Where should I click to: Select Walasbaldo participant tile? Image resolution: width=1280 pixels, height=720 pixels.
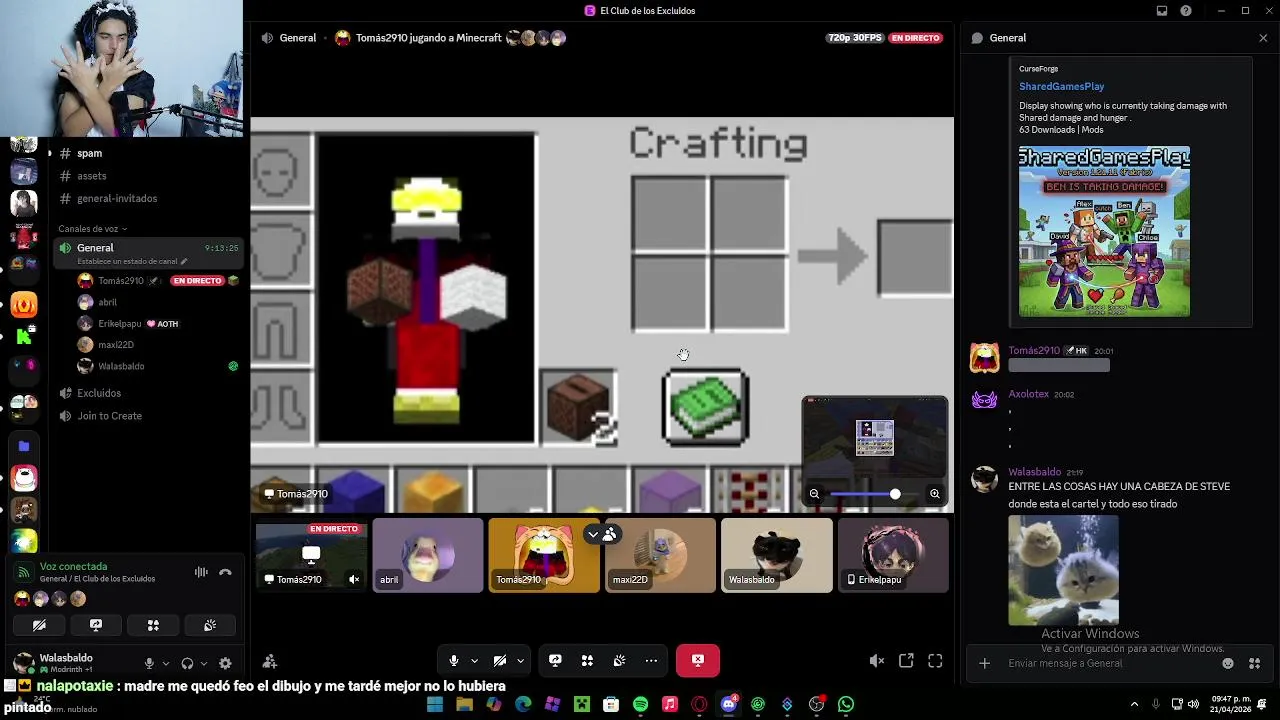(776, 555)
